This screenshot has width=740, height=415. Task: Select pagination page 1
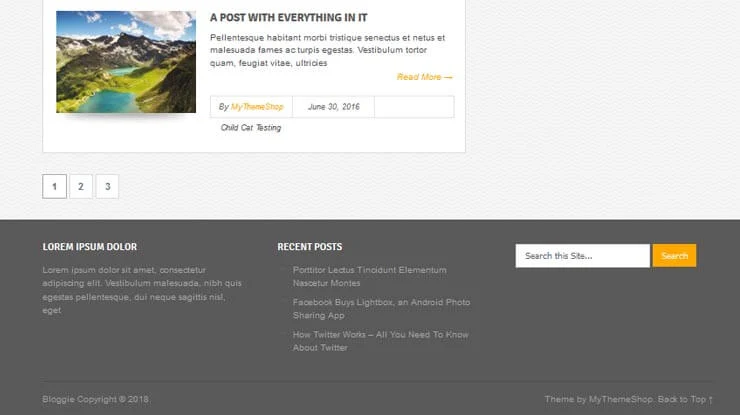coord(54,186)
